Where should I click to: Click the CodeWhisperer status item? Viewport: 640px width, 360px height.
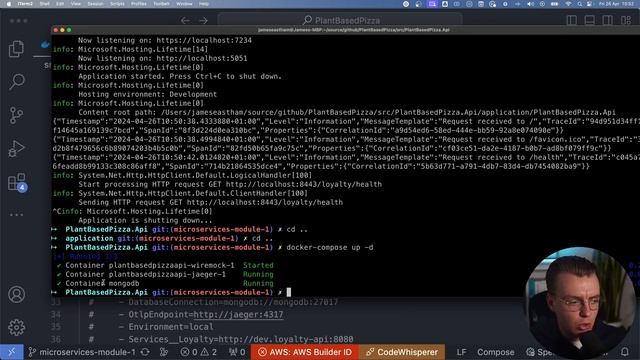pos(402,352)
